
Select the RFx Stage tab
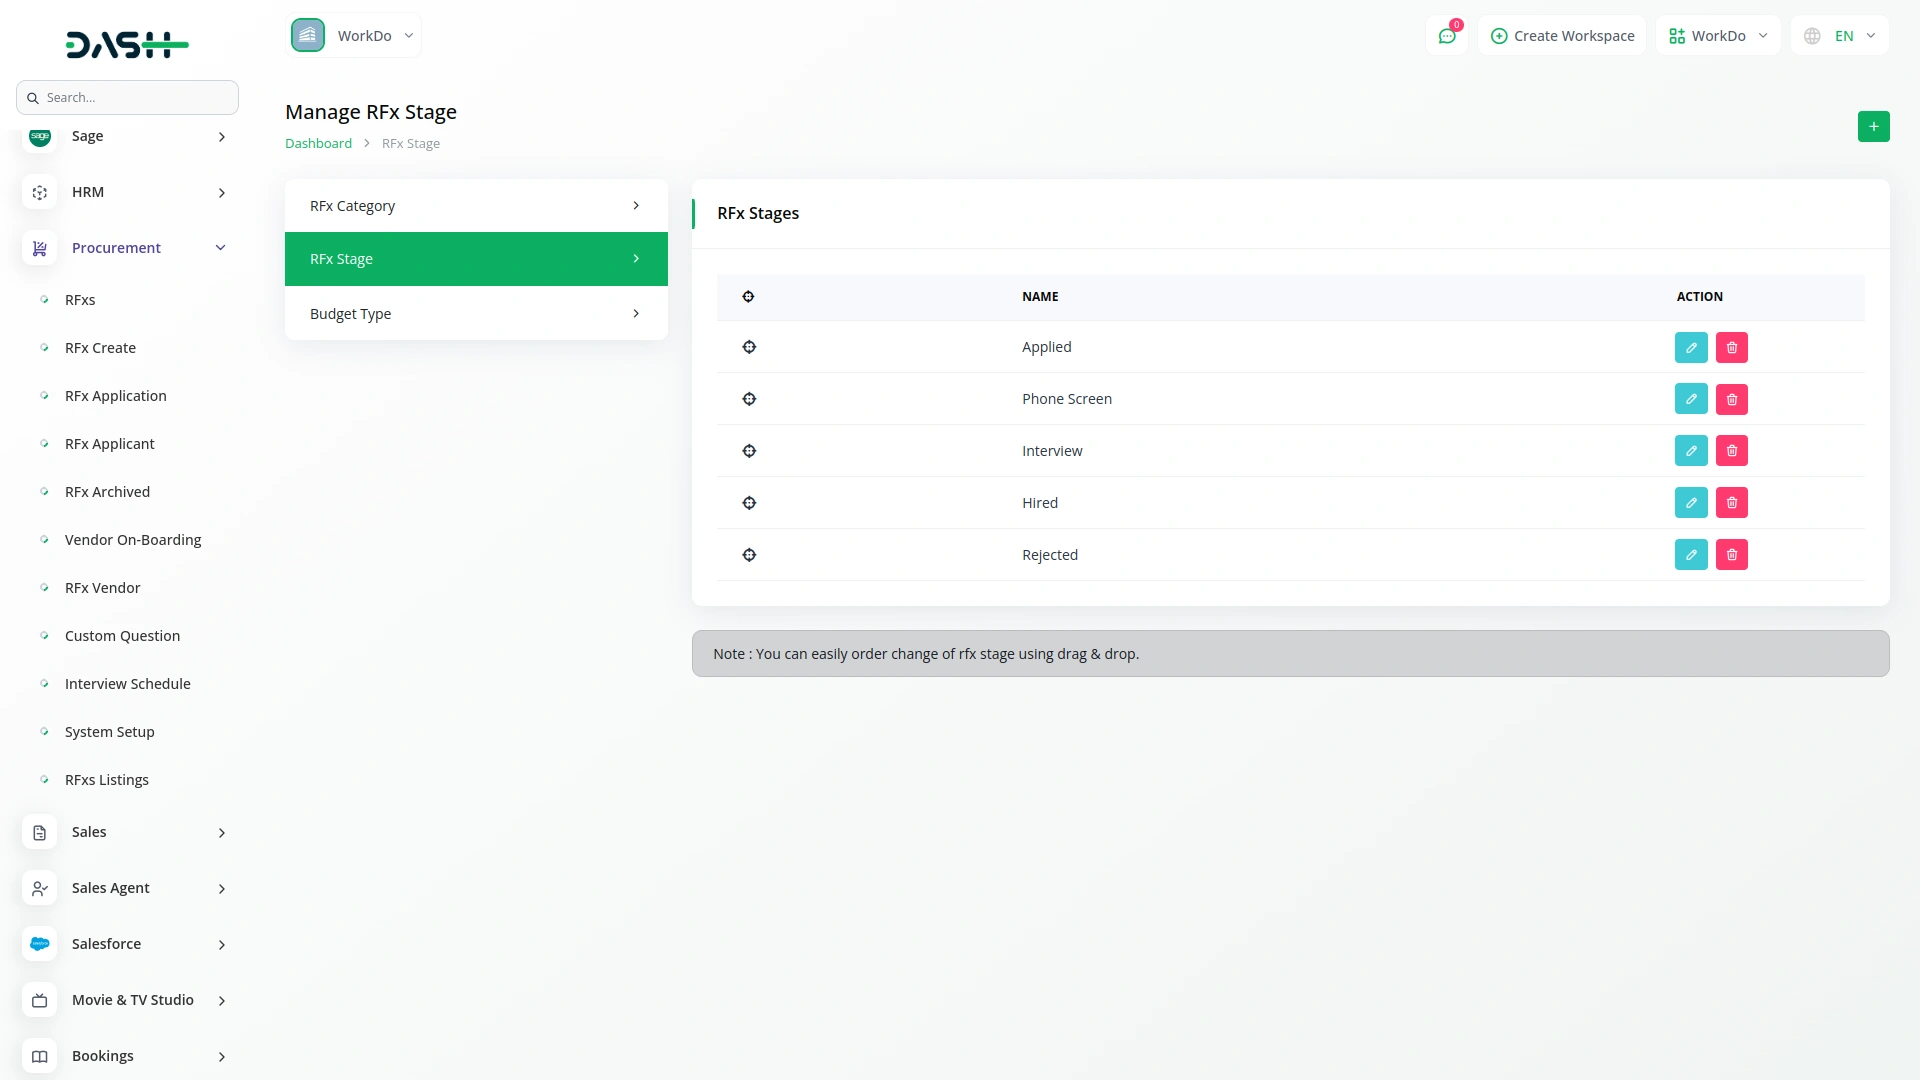coord(476,259)
